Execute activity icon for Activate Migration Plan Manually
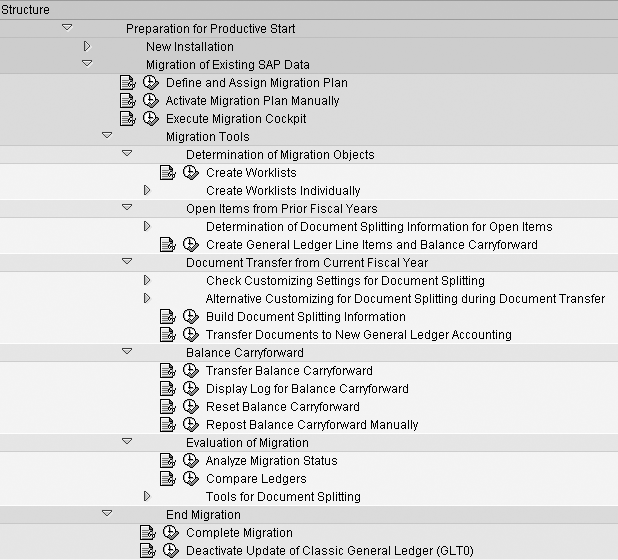Image resolution: width=618 pixels, height=560 pixels. [151, 100]
